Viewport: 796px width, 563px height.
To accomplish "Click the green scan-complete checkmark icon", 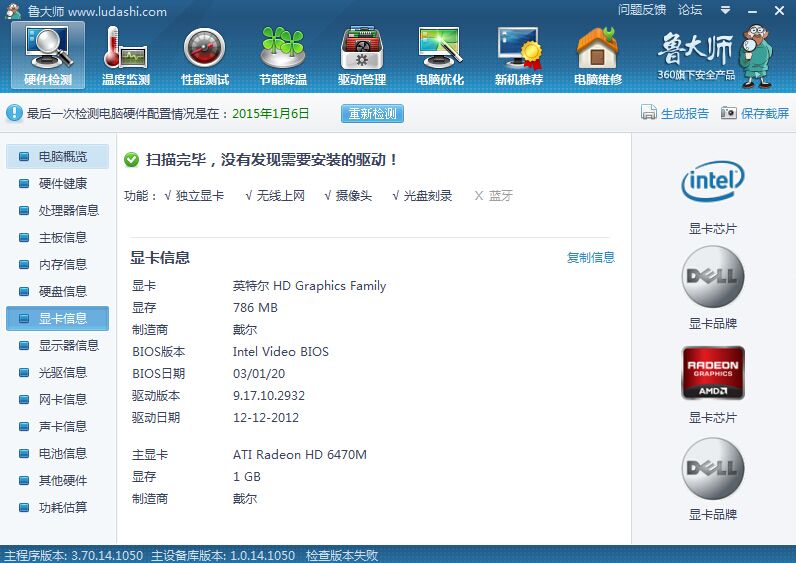I will [131, 160].
